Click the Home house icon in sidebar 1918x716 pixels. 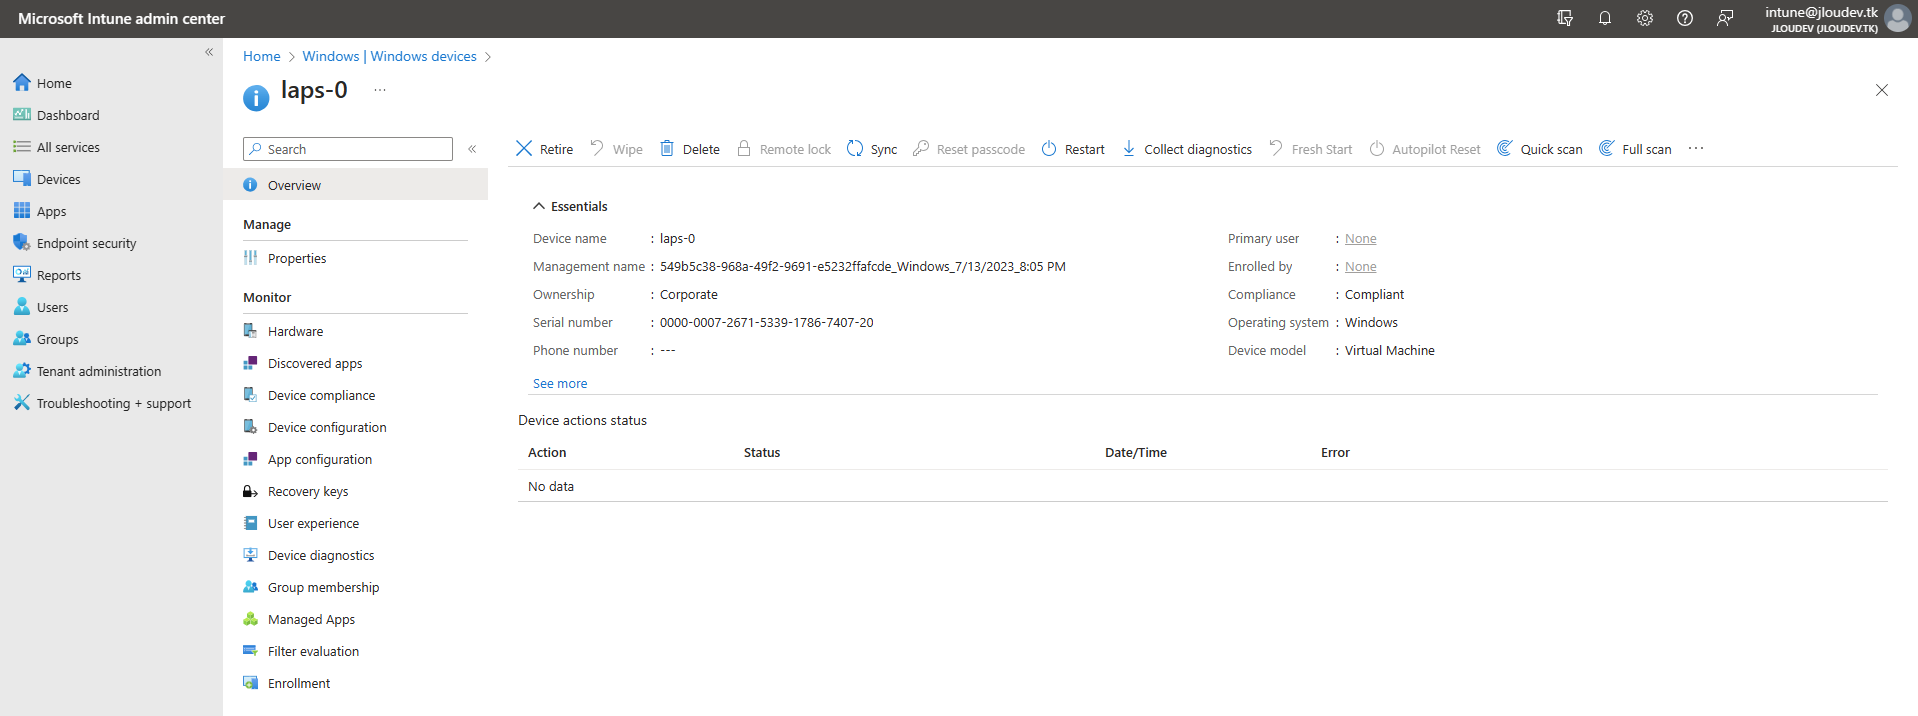pos(22,82)
